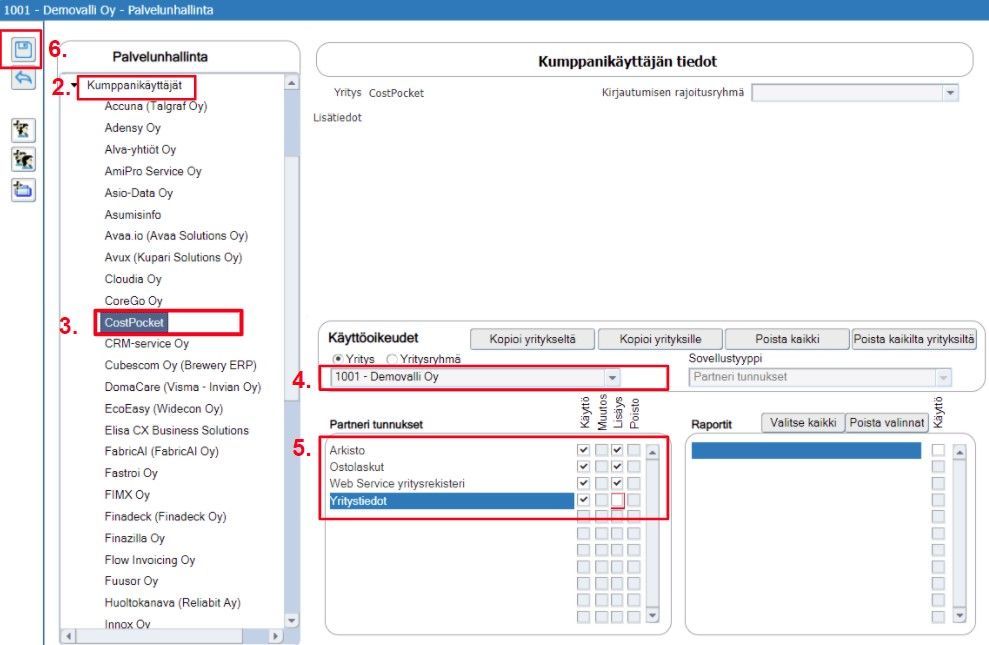989x645 pixels.
Task: Select the highlighted blank row in Raportit
Action: tap(806, 450)
